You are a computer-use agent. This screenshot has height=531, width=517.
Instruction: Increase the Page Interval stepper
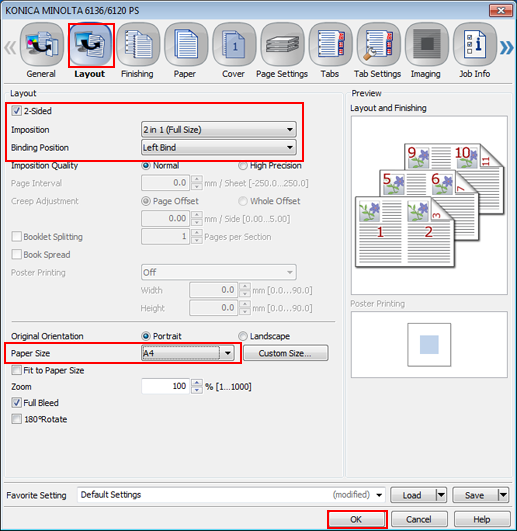(x=197, y=179)
